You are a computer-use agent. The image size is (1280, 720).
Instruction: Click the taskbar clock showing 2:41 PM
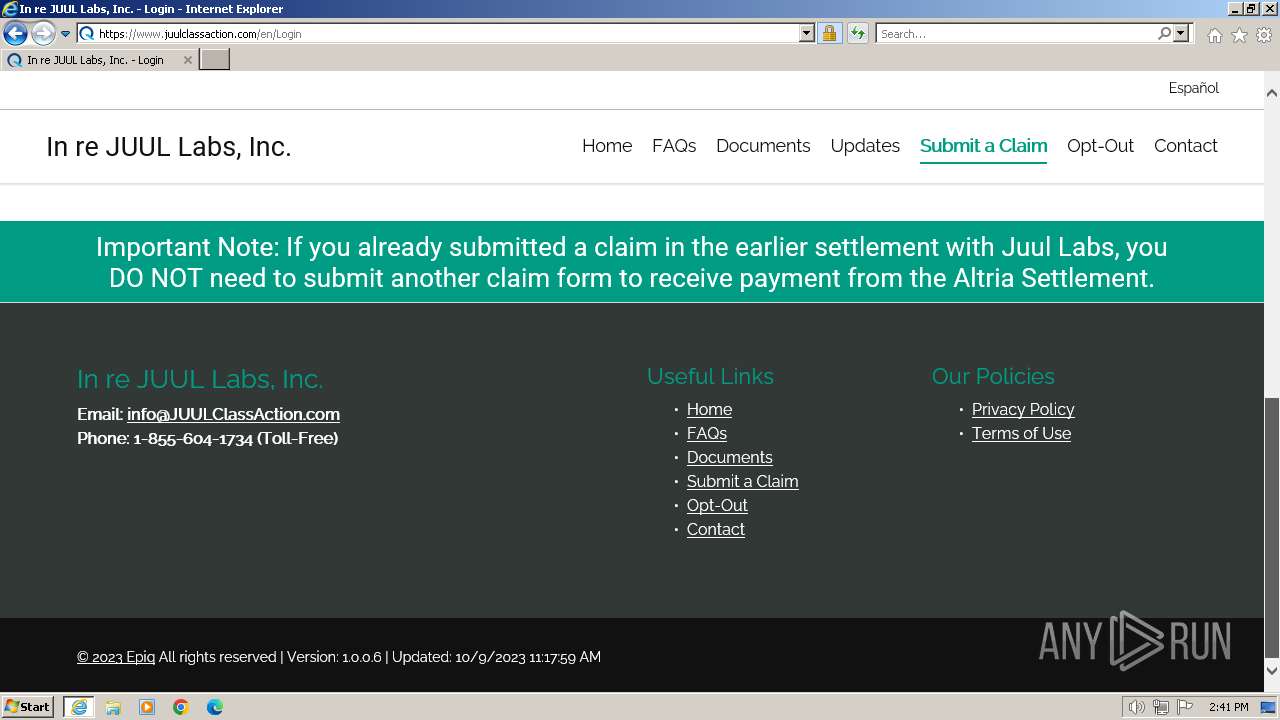click(x=1228, y=707)
